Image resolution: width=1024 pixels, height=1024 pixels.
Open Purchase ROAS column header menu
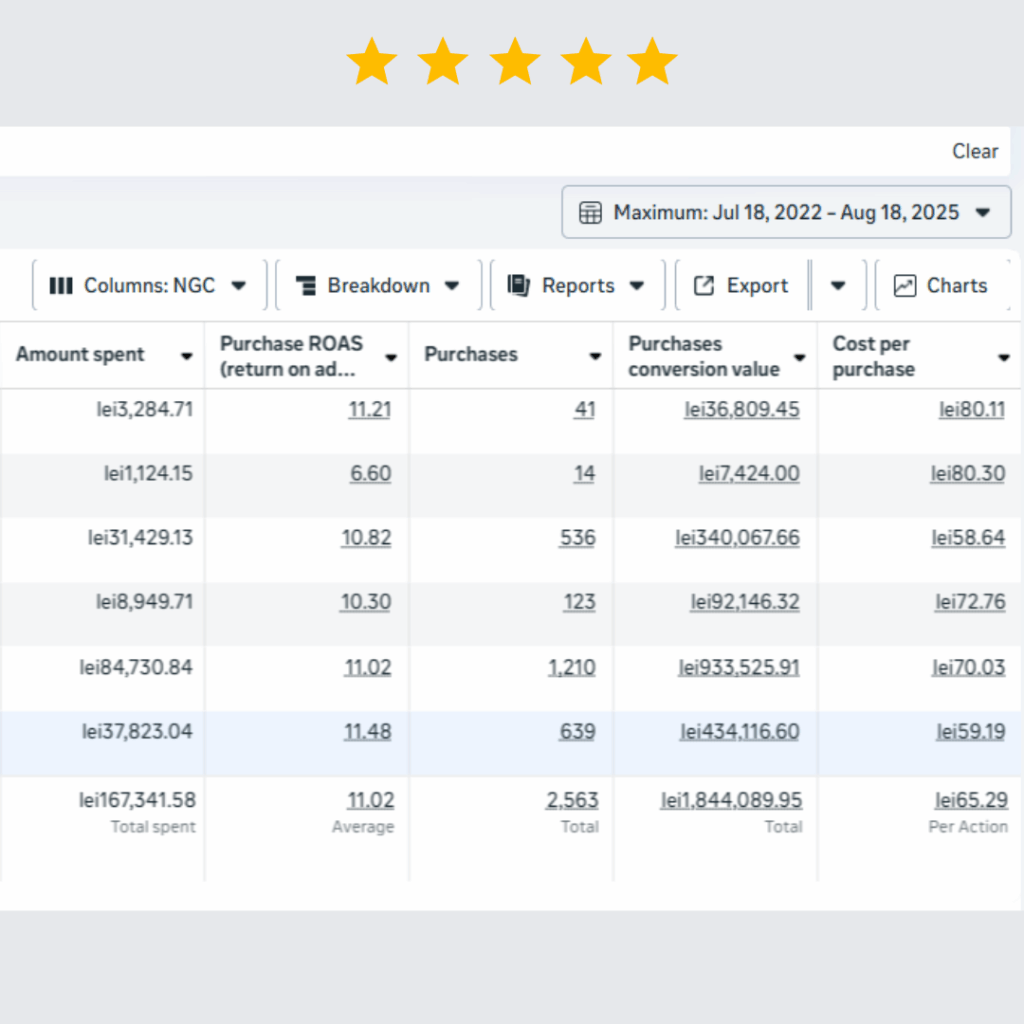[x=391, y=357]
